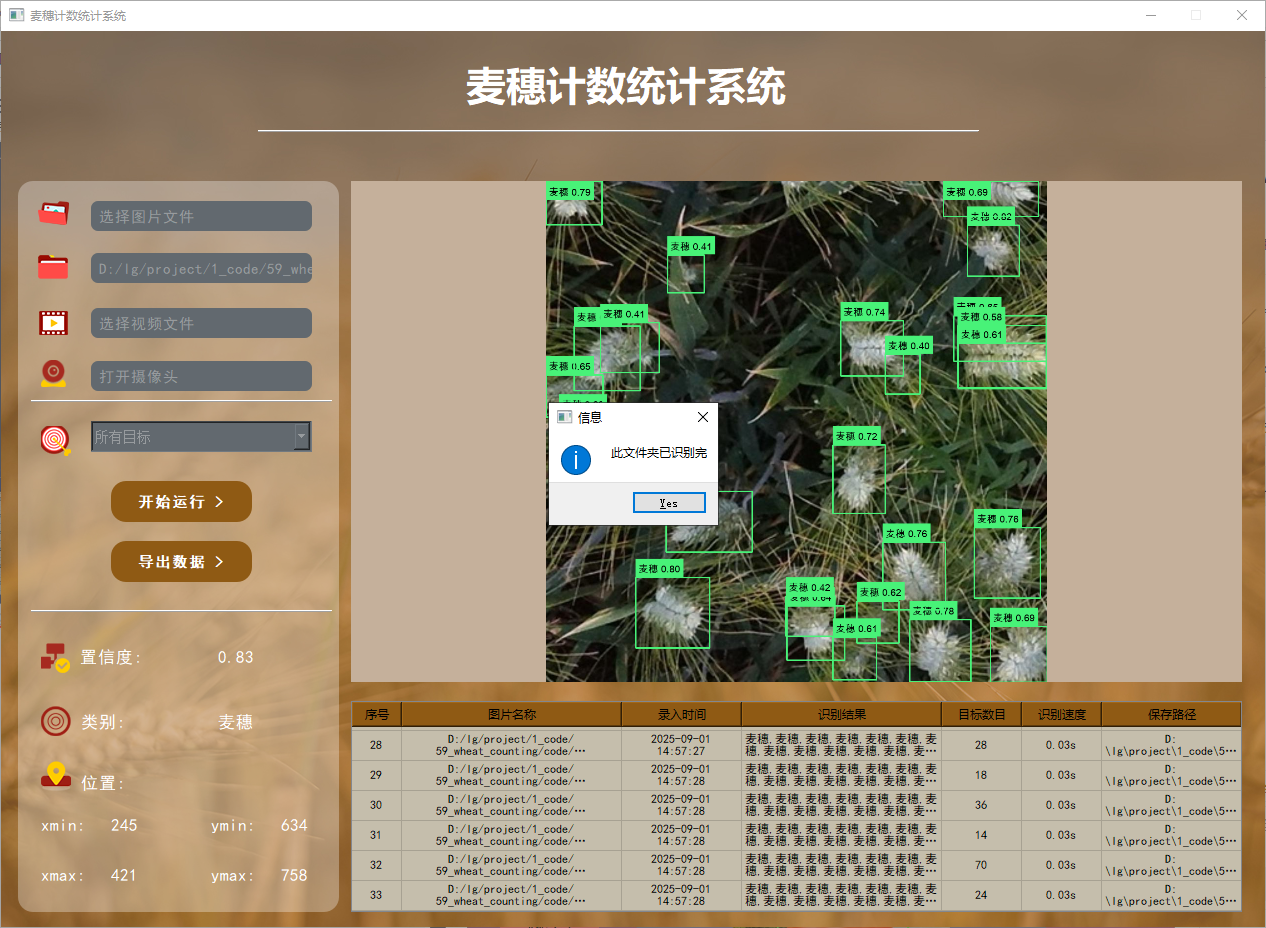Click the 此文件夹已识别完 dialog message
The width and height of the screenshot is (1266, 928).
click(659, 454)
